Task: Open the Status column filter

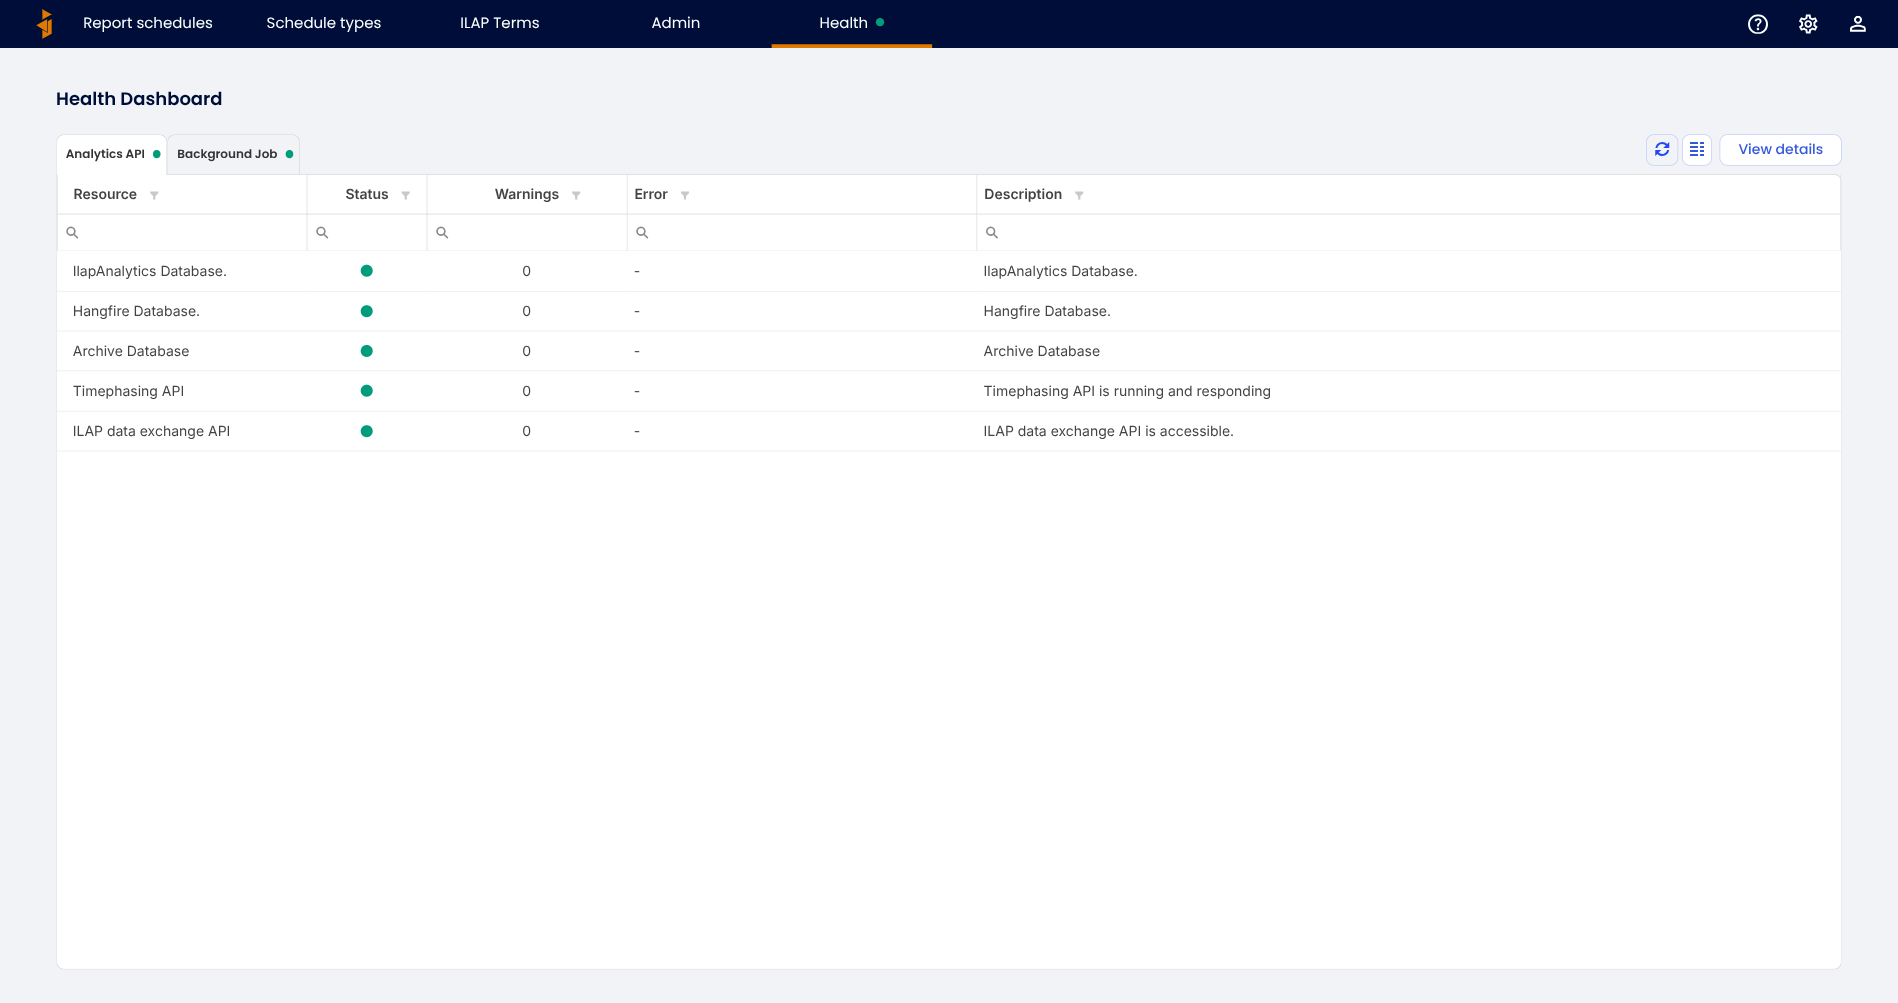Action: tap(406, 195)
